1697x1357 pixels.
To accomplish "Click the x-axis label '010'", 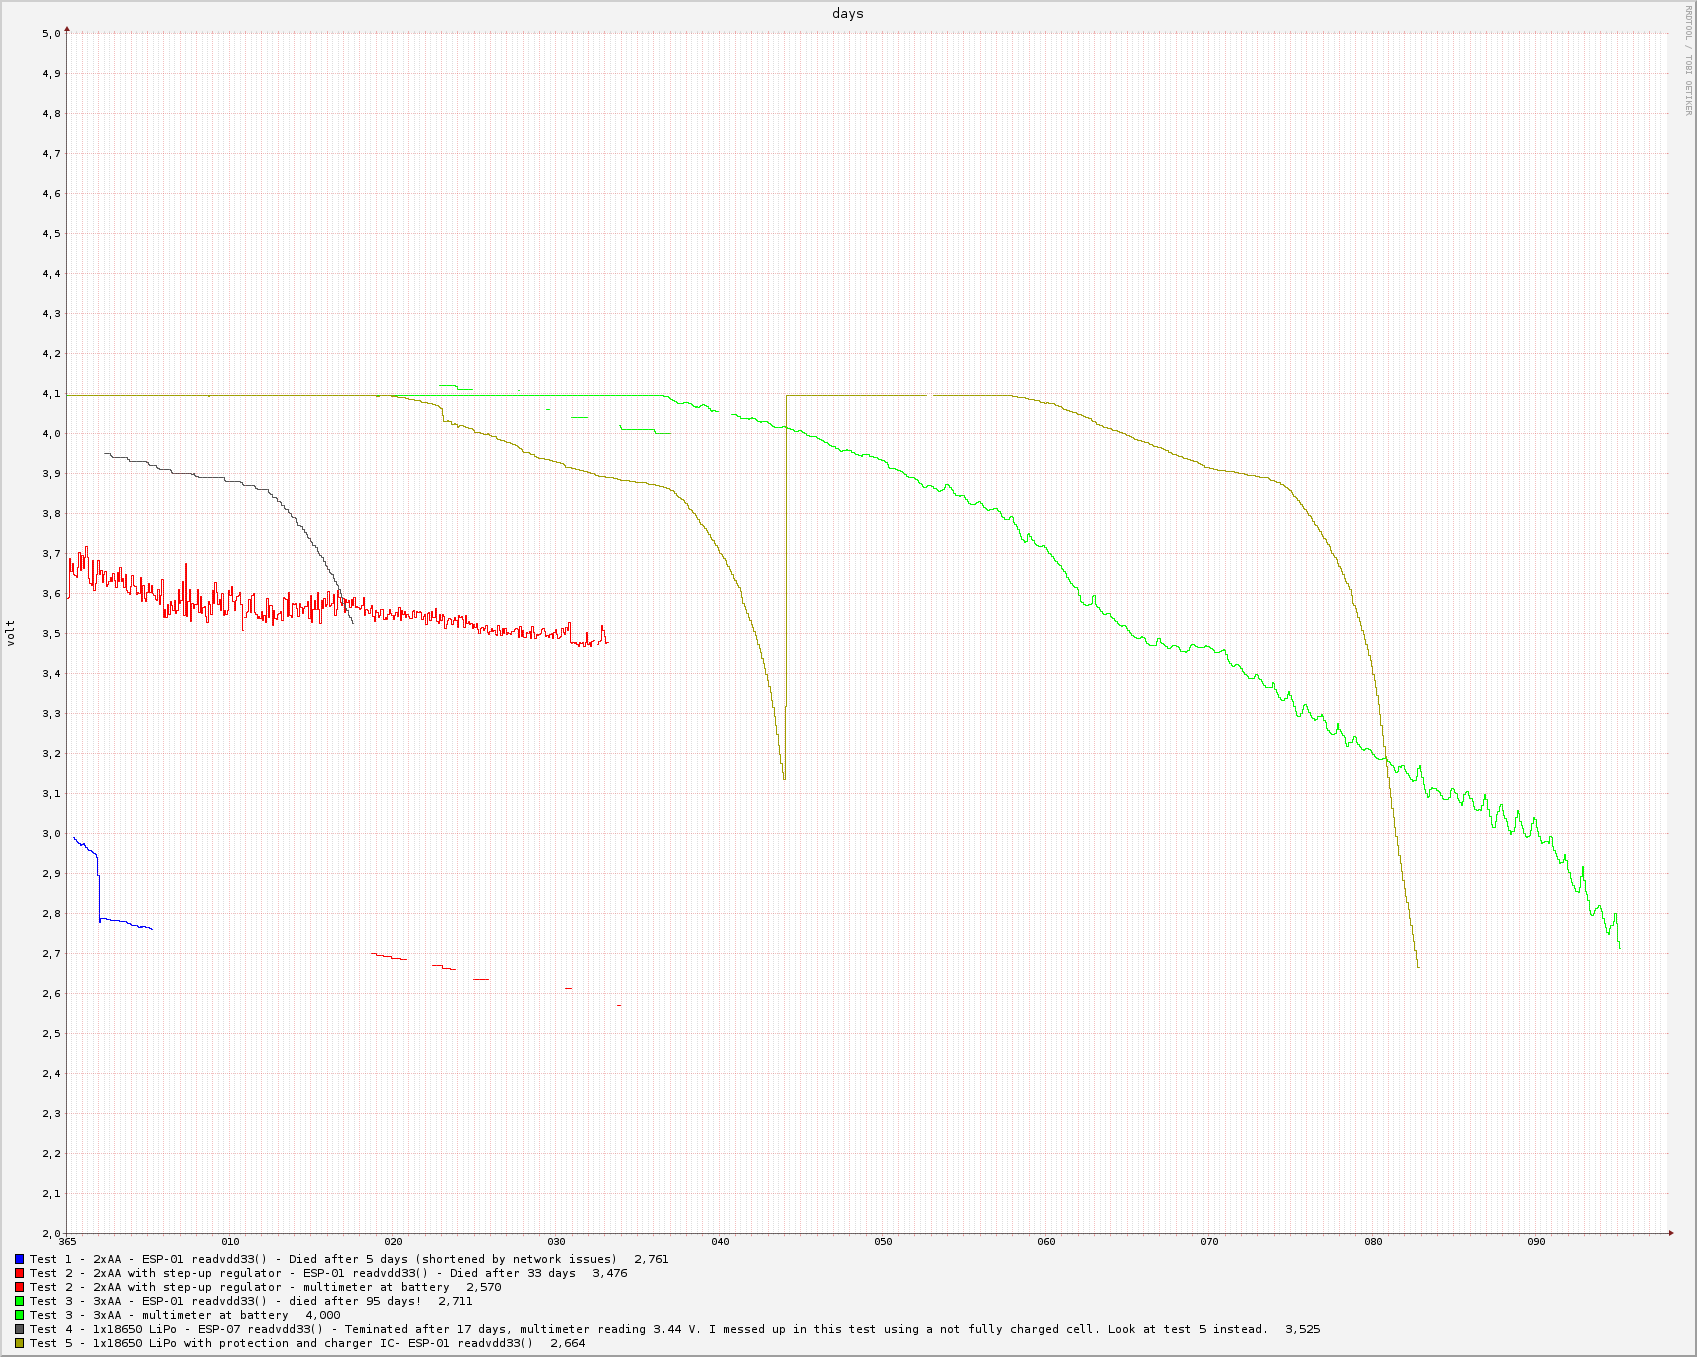I will tap(230, 1242).
